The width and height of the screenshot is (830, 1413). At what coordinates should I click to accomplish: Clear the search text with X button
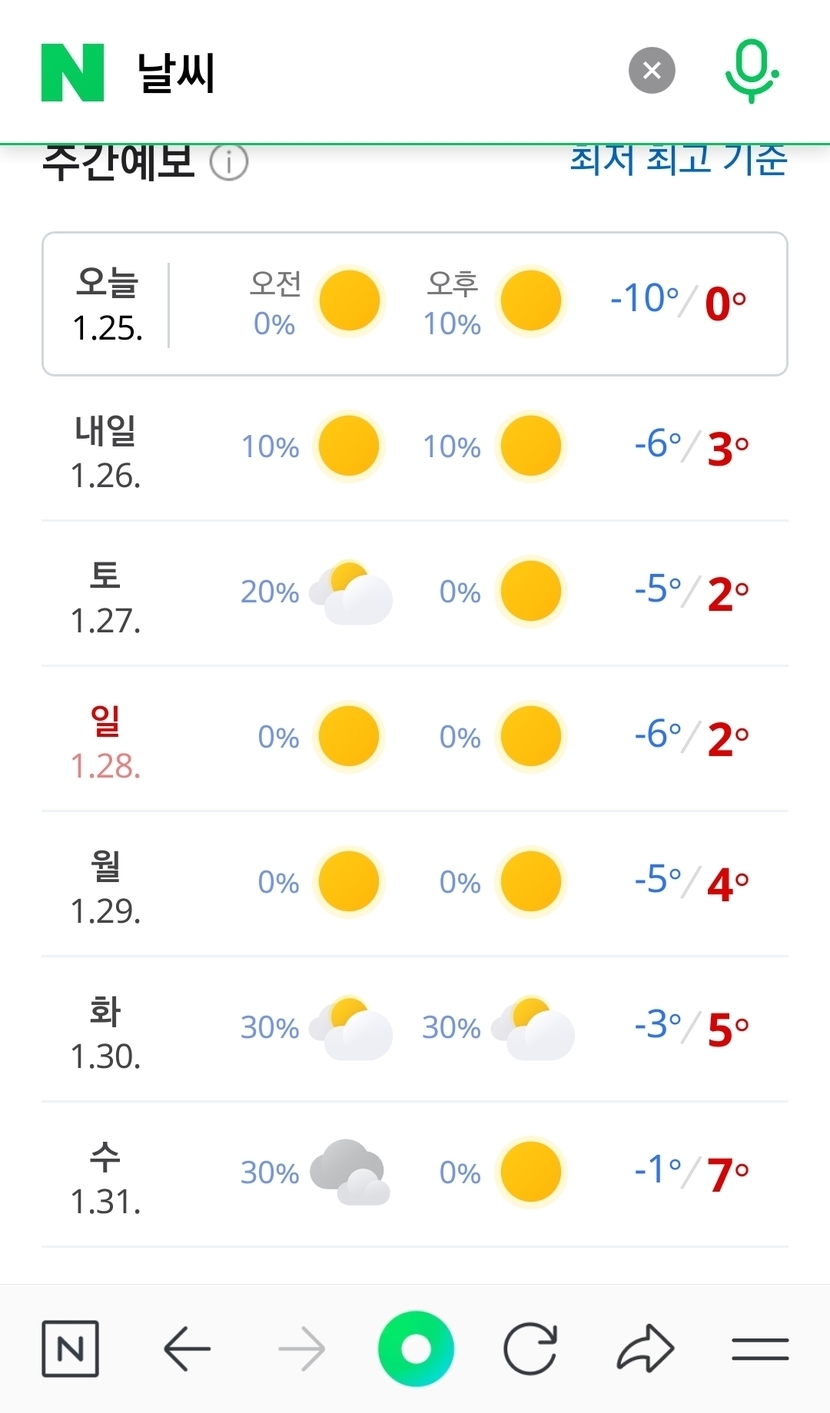coord(652,71)
